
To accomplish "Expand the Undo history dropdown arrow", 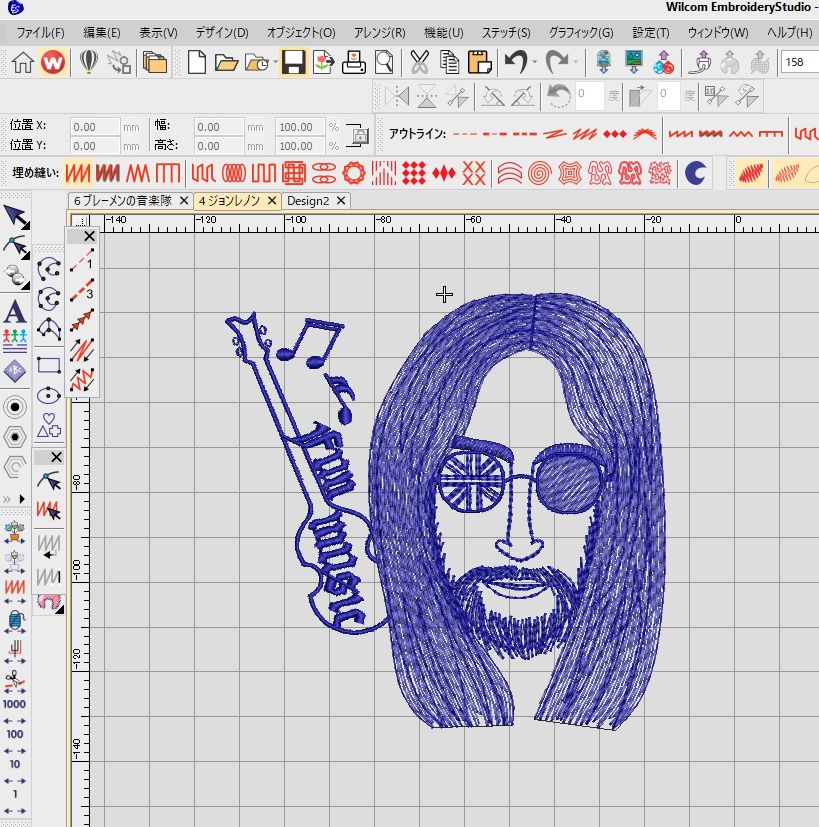I will pos(535,62).
